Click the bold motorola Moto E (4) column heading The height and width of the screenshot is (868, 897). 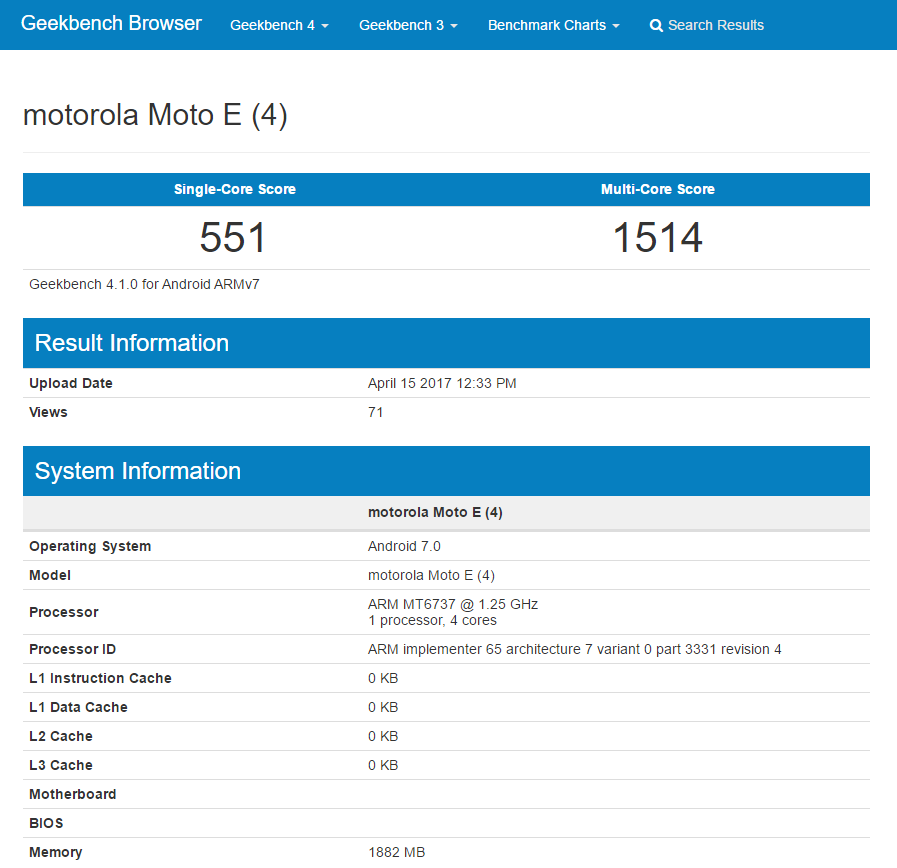tap(435, 513)
